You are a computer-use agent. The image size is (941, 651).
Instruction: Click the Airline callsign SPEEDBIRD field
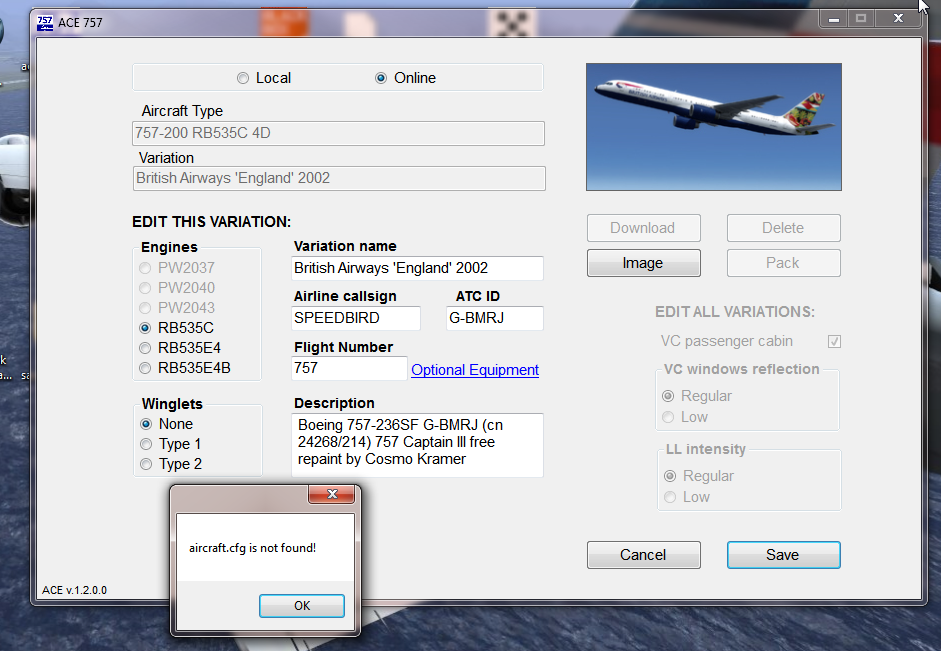coord(355,318)
